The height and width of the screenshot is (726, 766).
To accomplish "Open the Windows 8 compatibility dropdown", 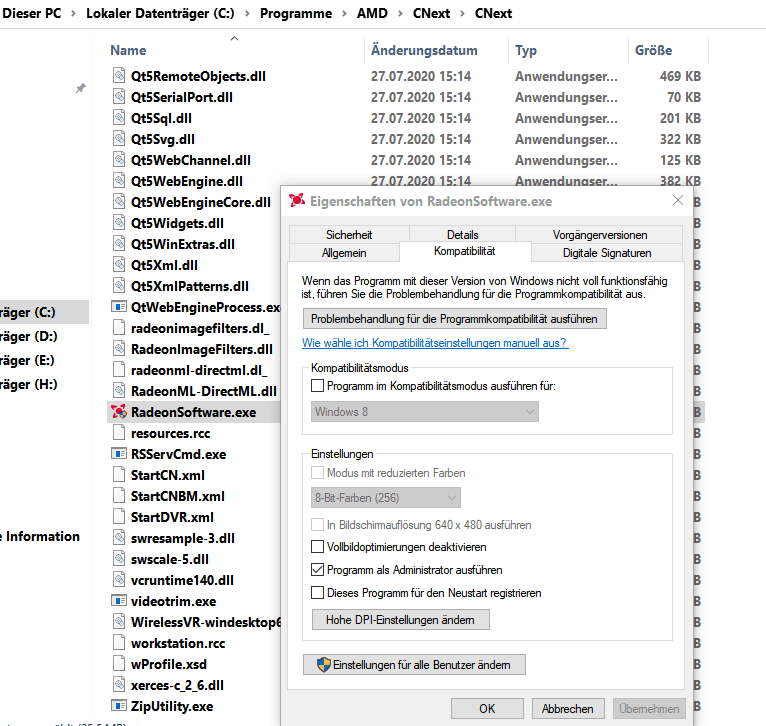I will [x=425, y=412].
